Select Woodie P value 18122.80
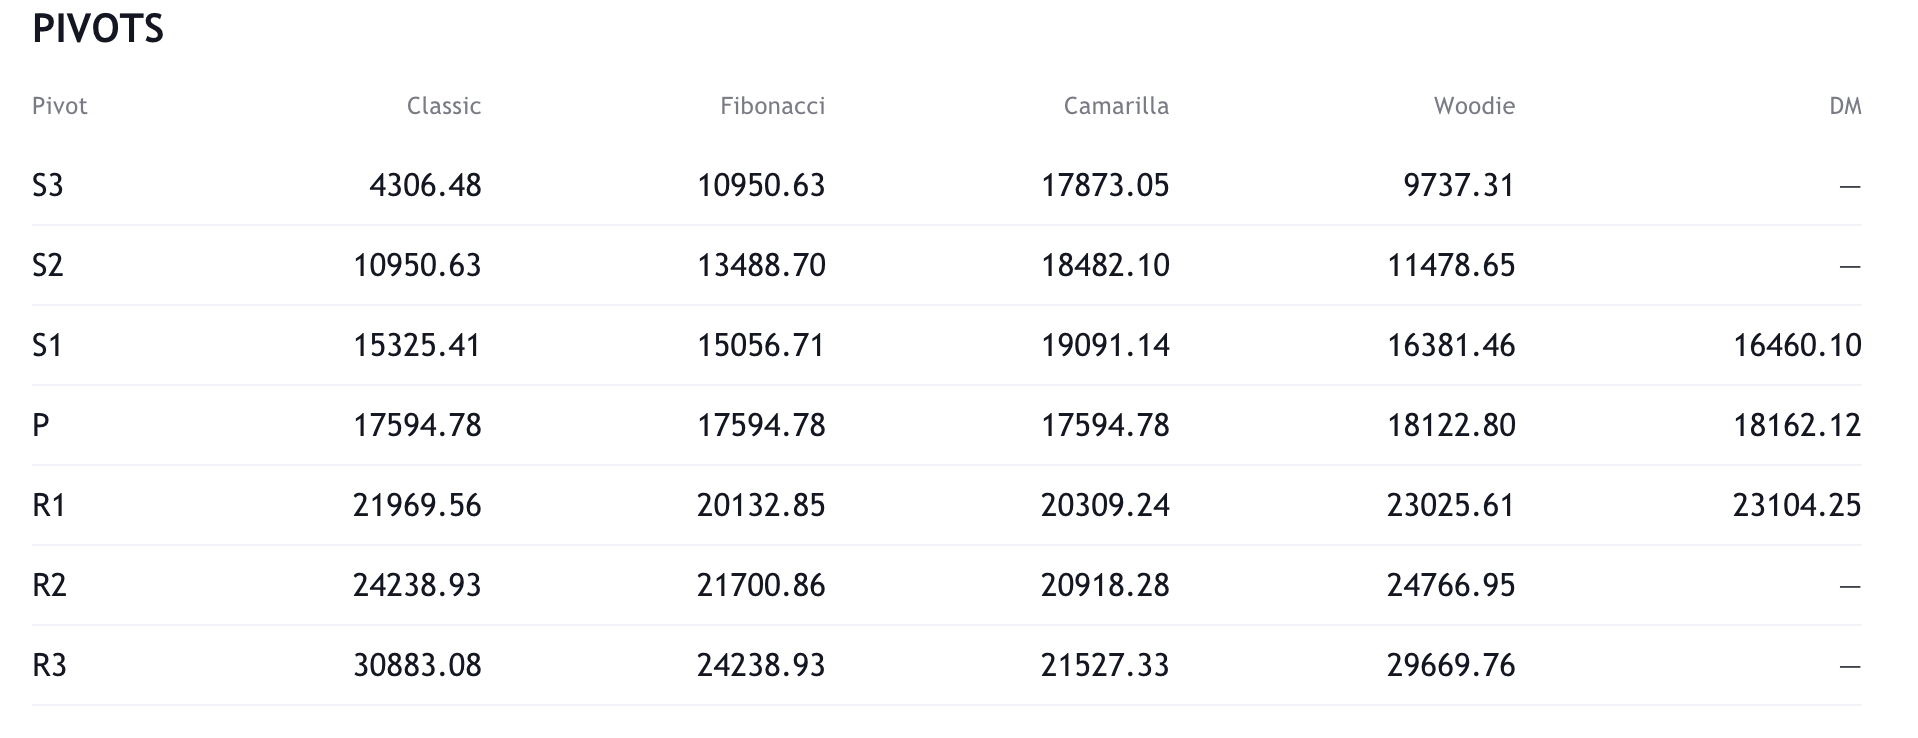Viewport: 1918px width, 738px height. [x=1451, y=425]
